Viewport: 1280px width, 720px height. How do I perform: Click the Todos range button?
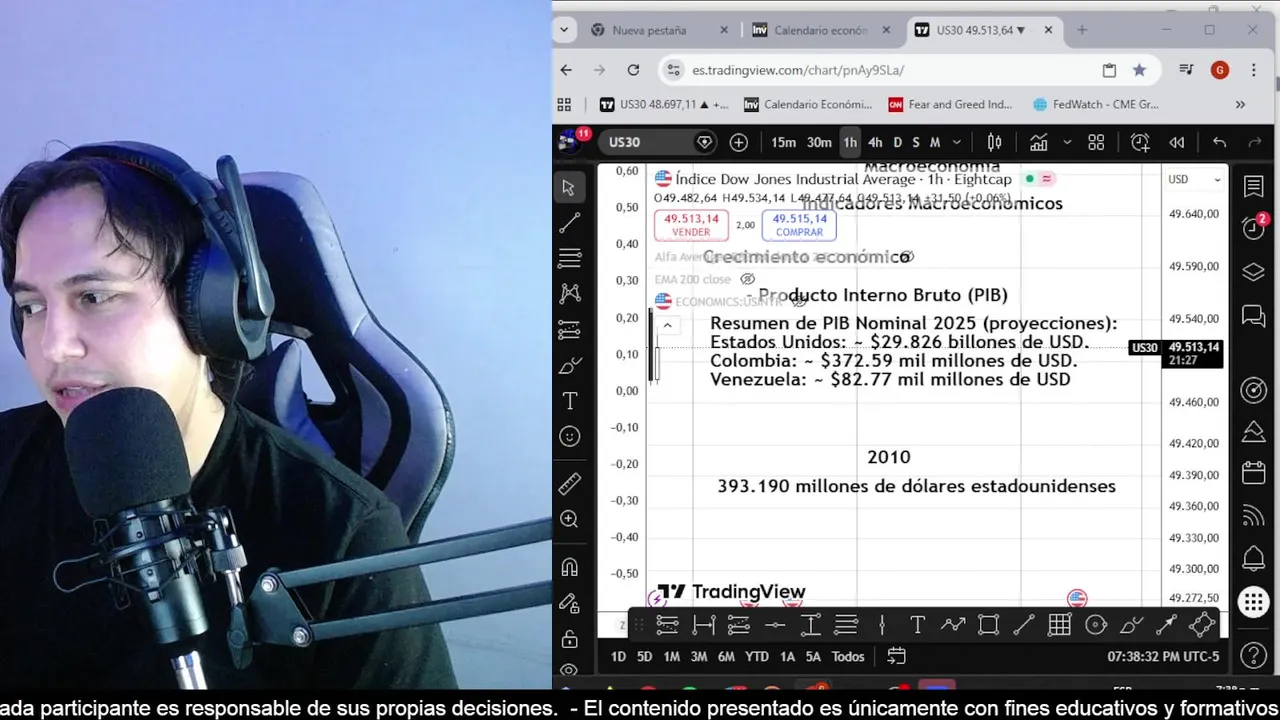(848, 656)
